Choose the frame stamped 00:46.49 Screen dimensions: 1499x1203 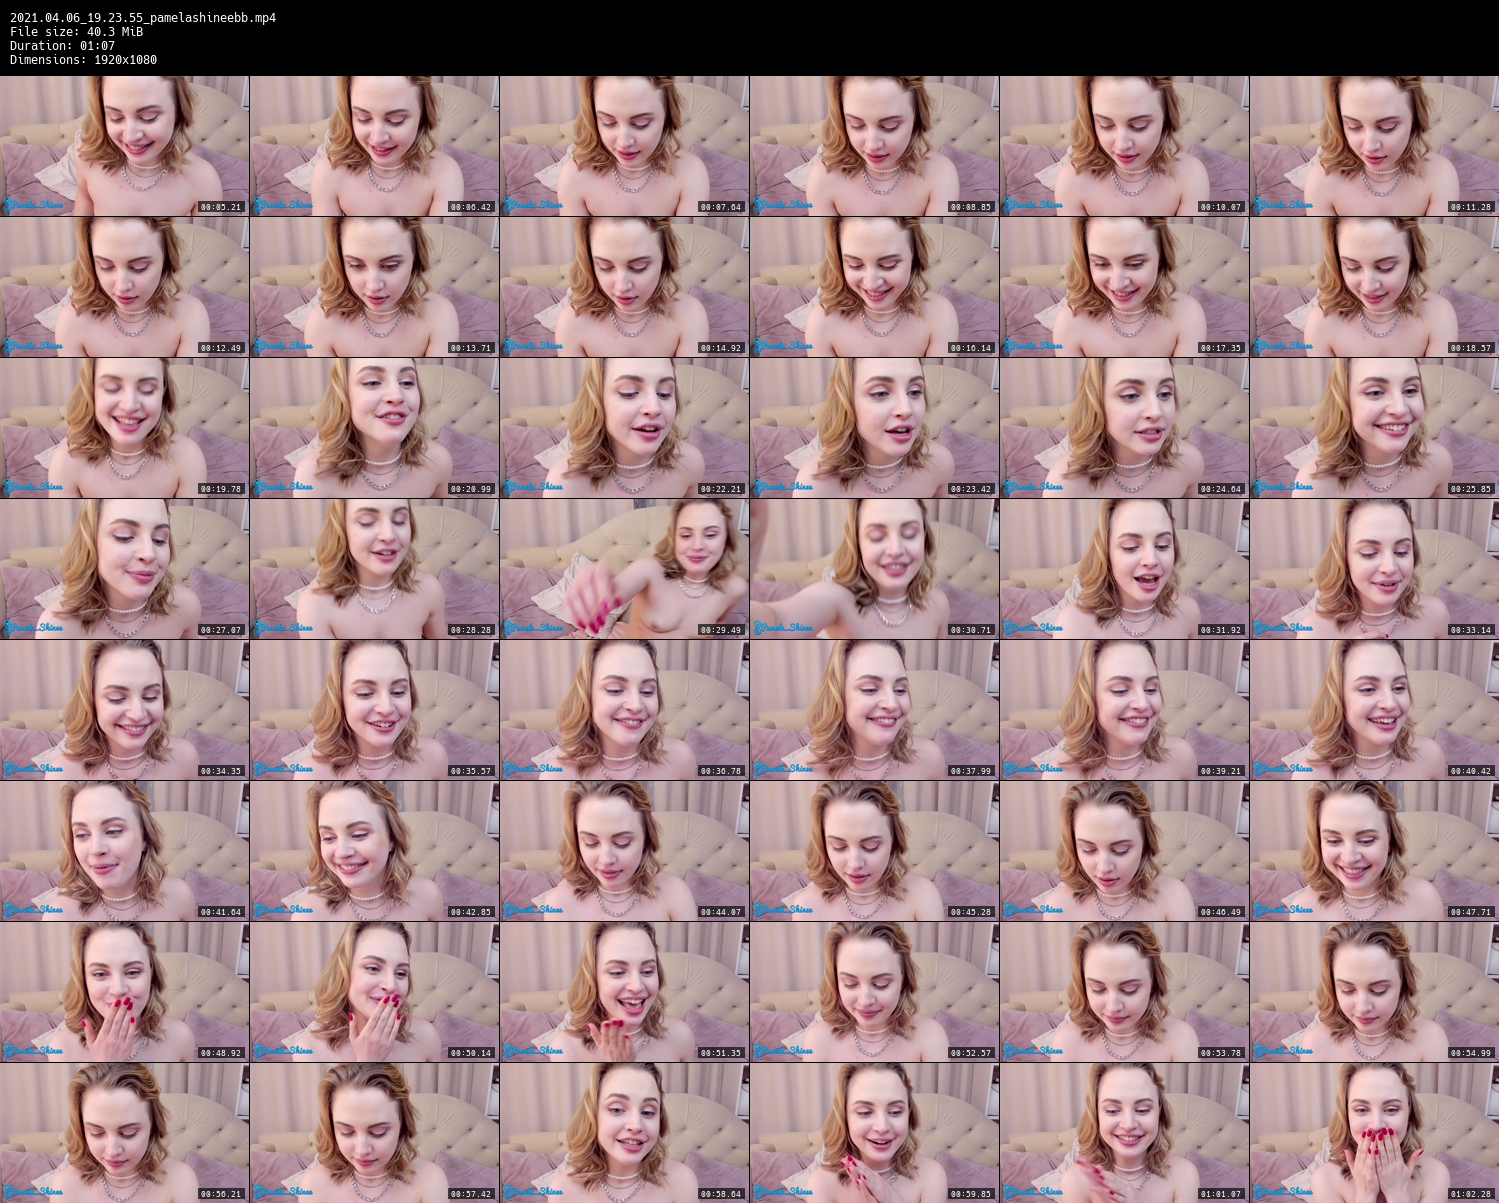pos(1124,851)
